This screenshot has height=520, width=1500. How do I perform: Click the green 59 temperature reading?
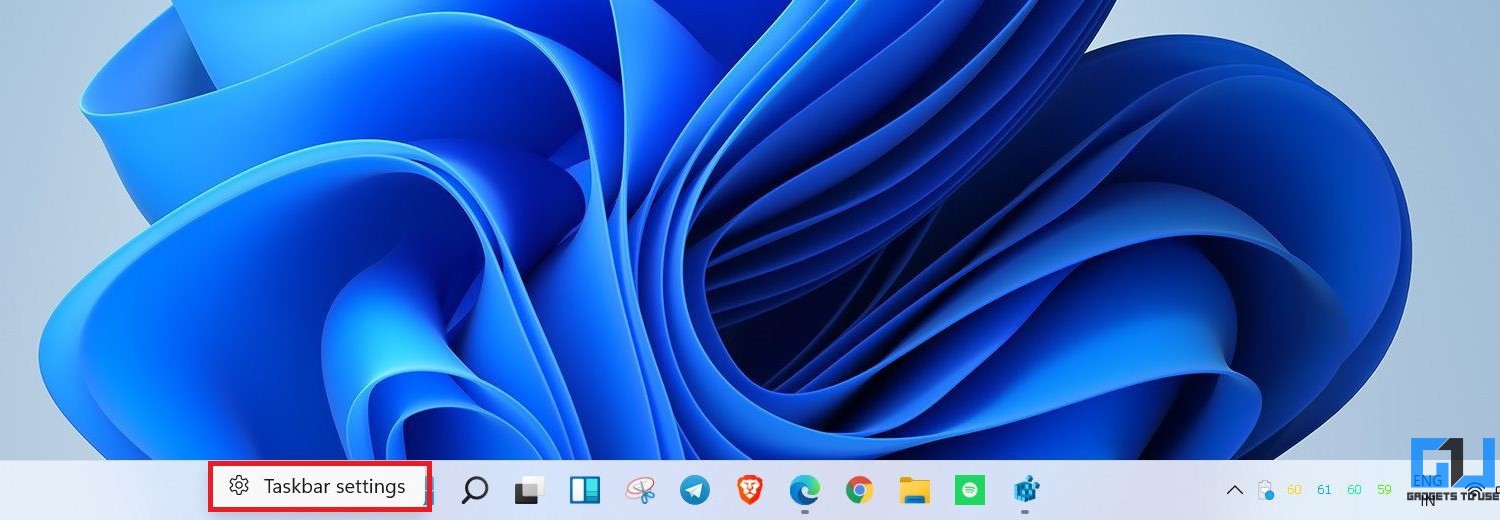click(x=1384, y=490)
